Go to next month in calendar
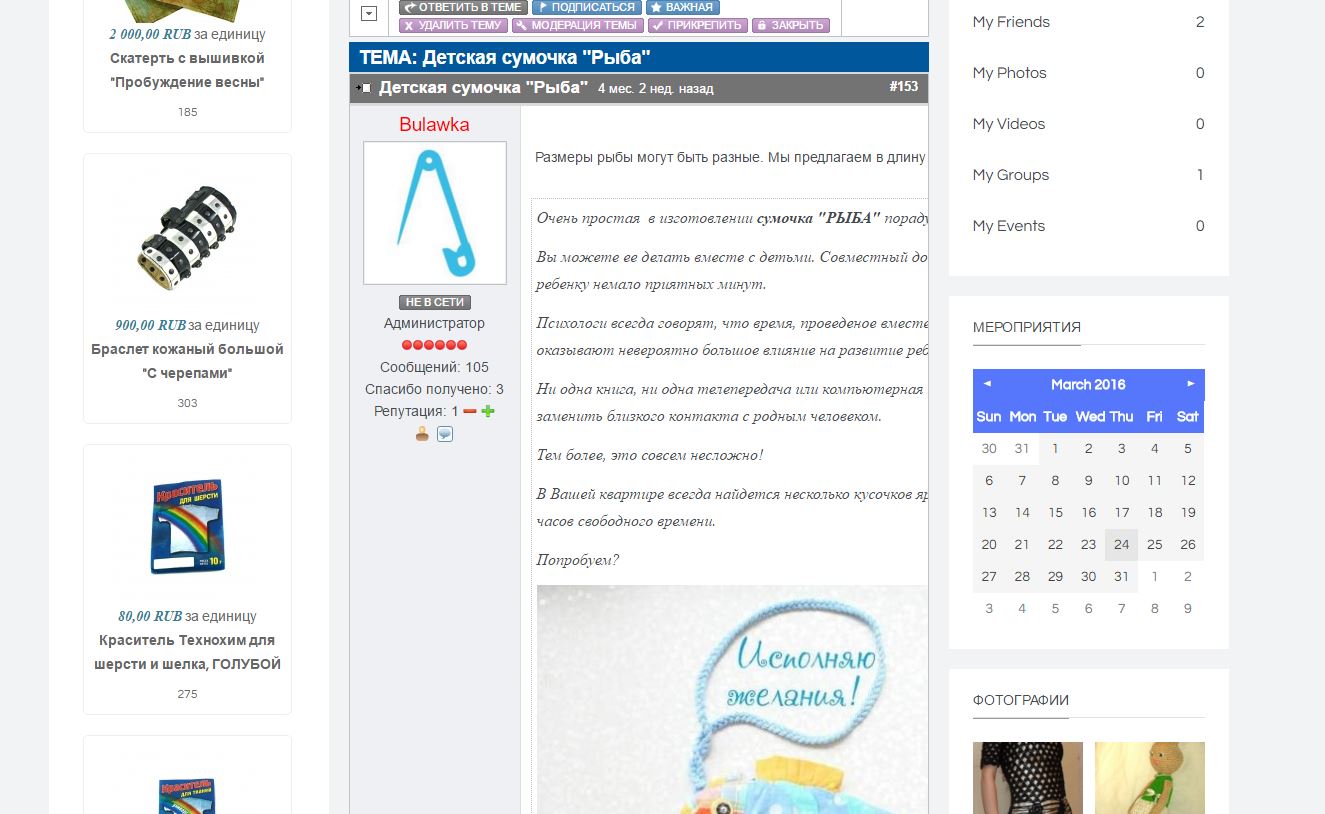The width and height of the screenshot is (1325, 814). (1190, 384)
